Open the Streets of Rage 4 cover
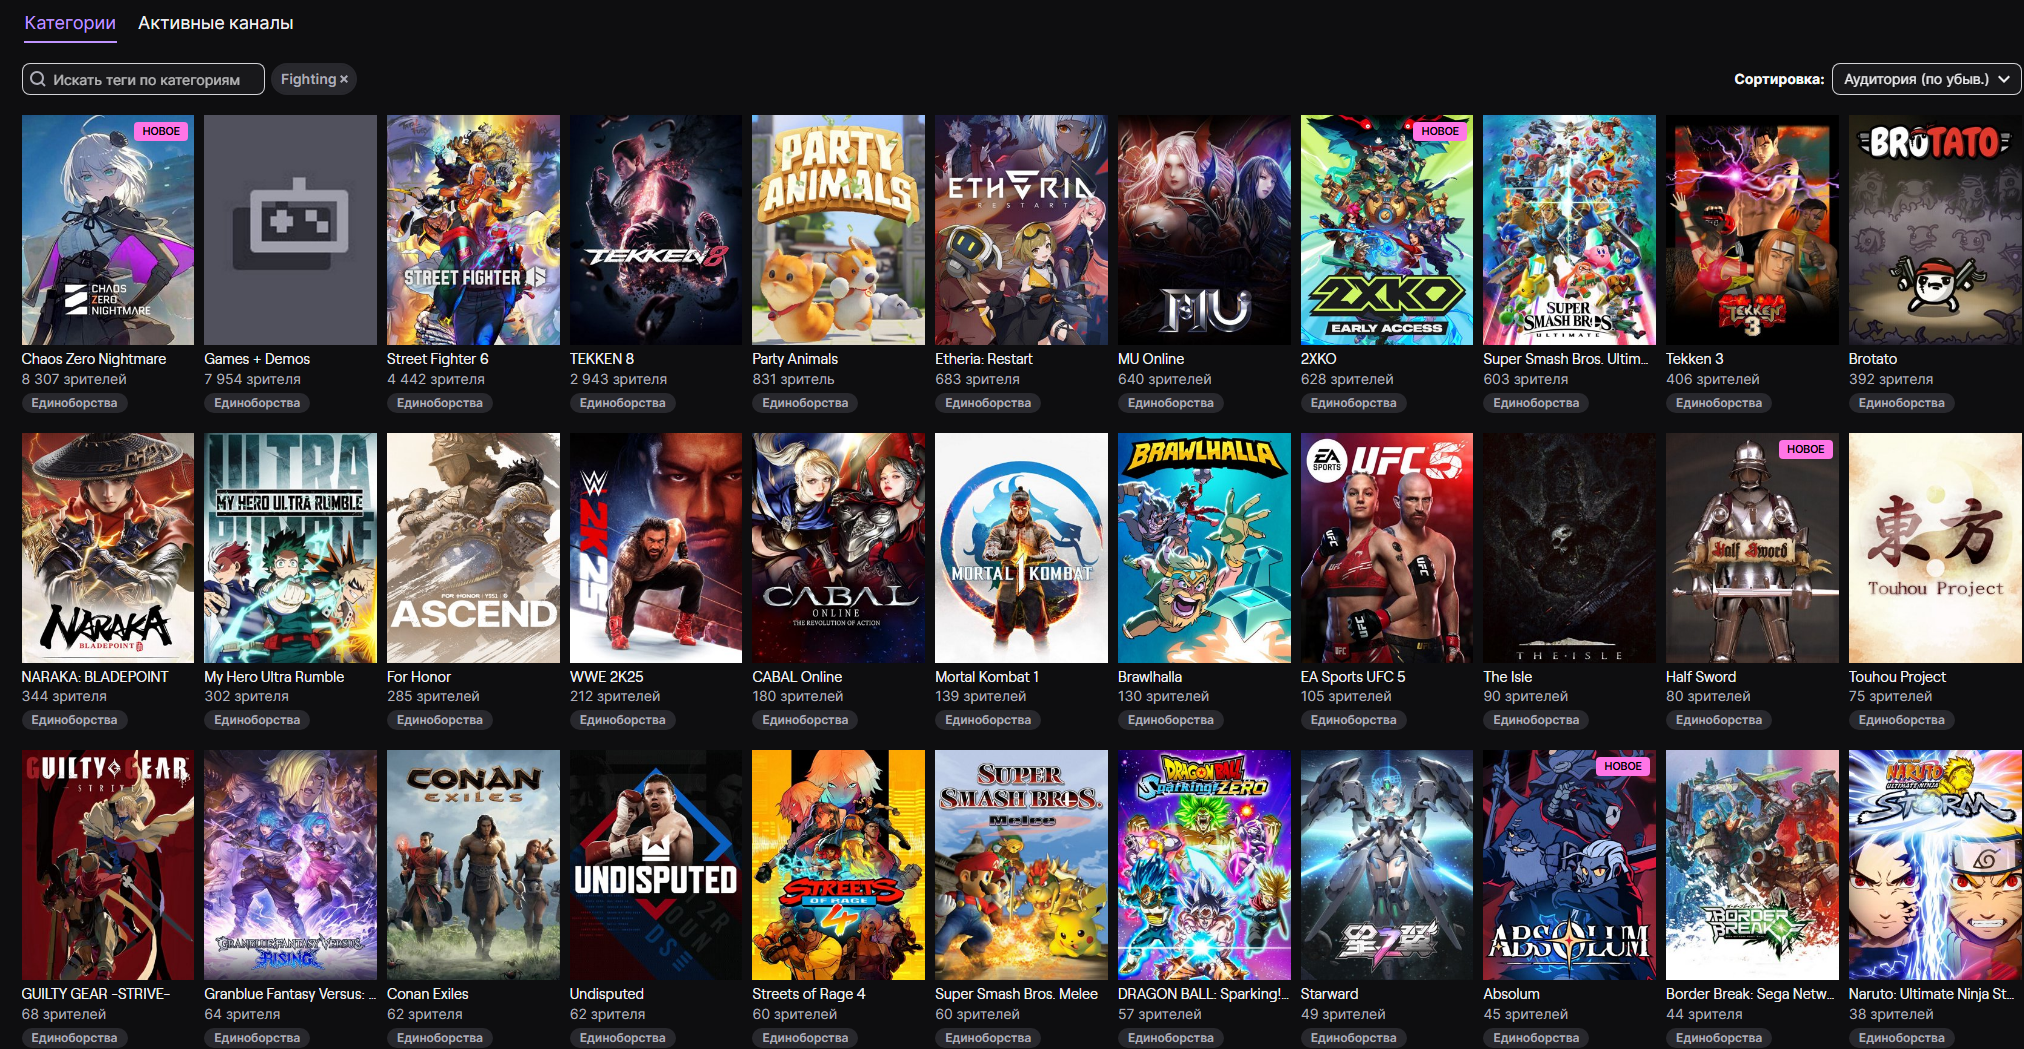This screenshot has width=2024, height=1049. click(838, 865)
